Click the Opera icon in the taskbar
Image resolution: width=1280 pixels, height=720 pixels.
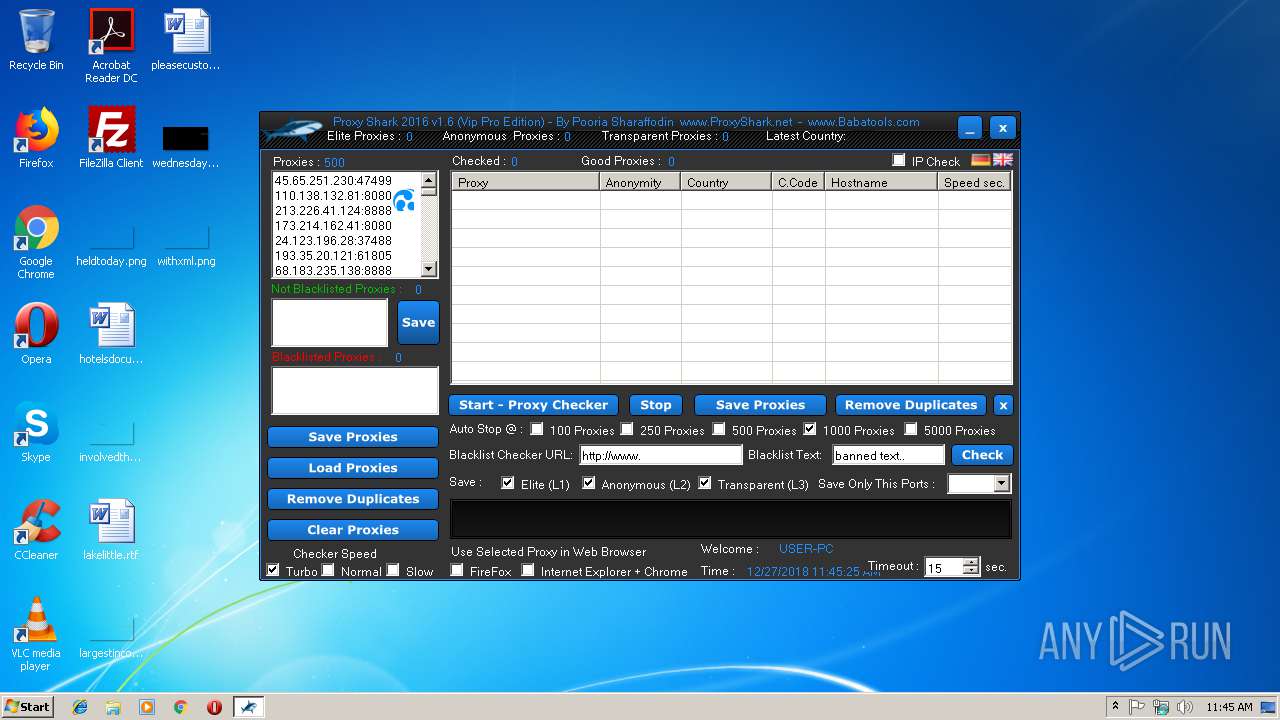pyautogui.click(x=214, y=707)
